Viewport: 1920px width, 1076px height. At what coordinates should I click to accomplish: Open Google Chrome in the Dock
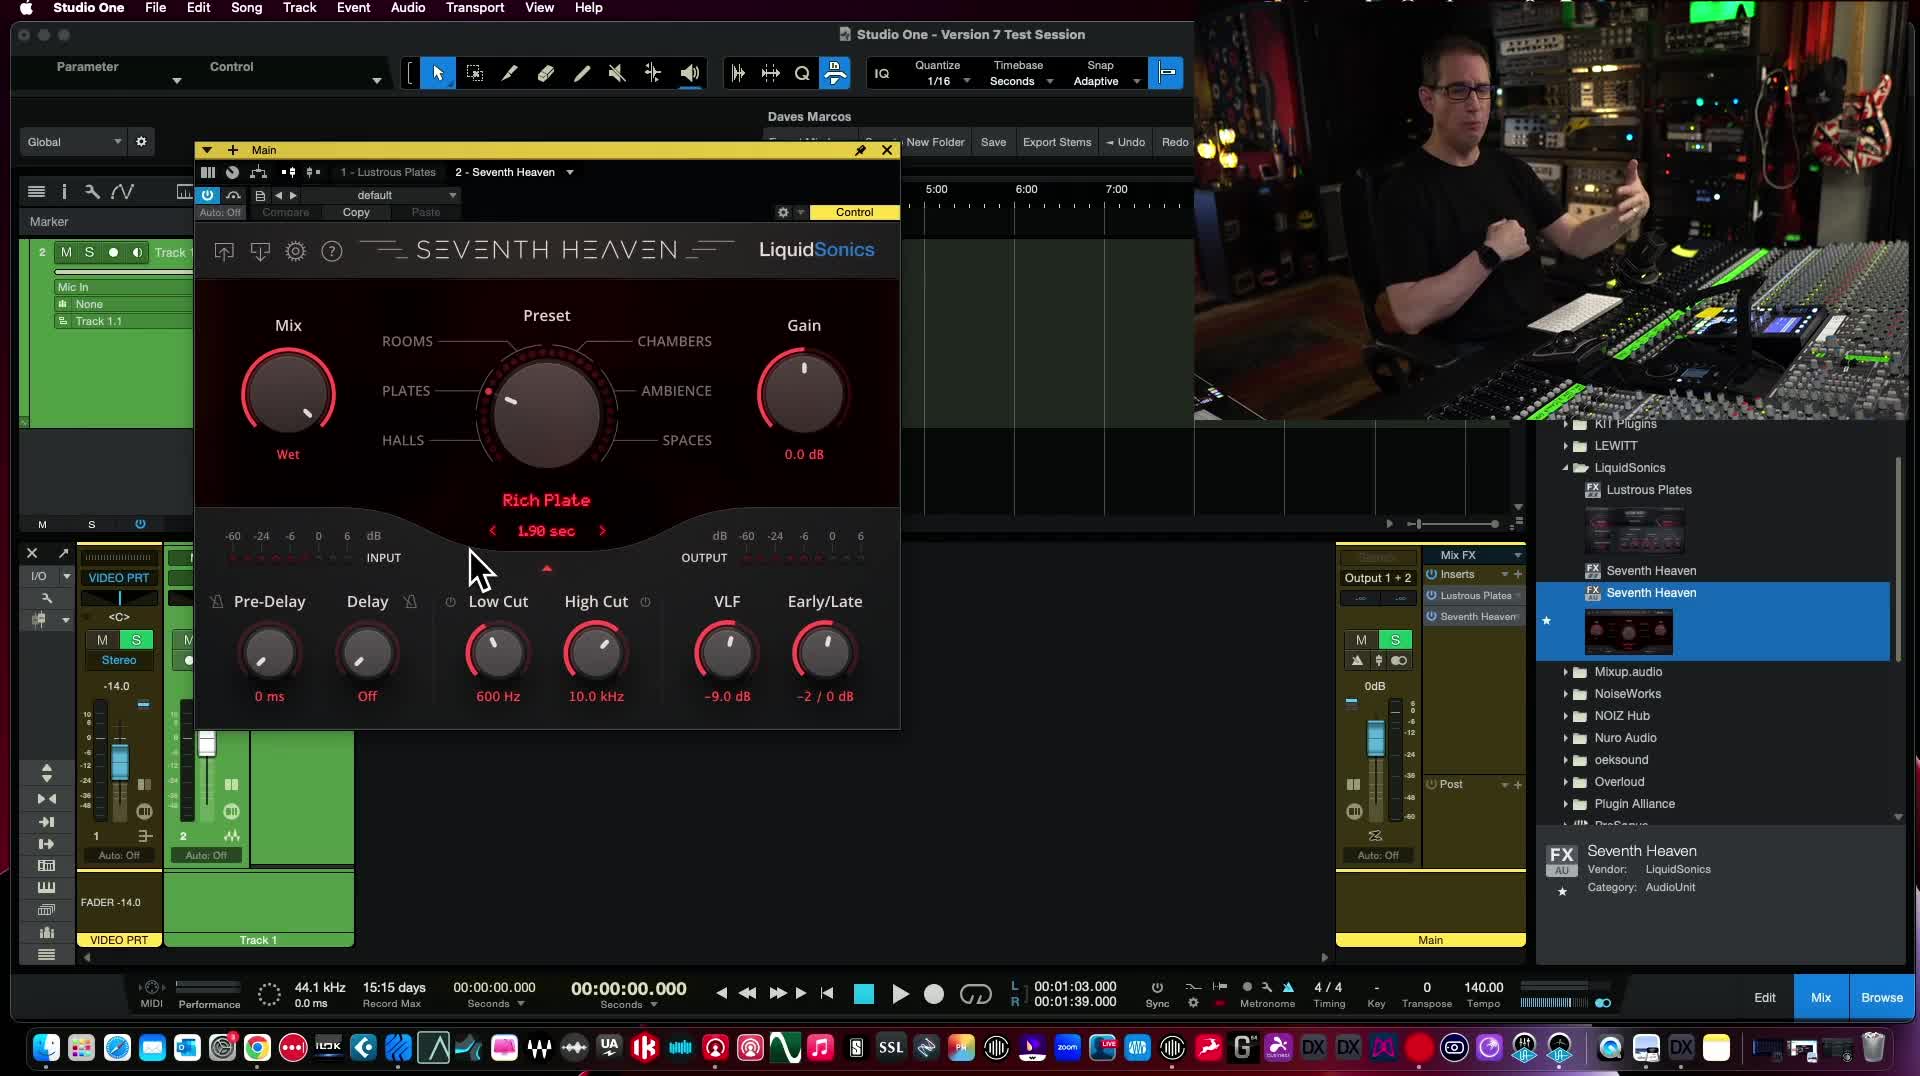[x=257, y=1048]
